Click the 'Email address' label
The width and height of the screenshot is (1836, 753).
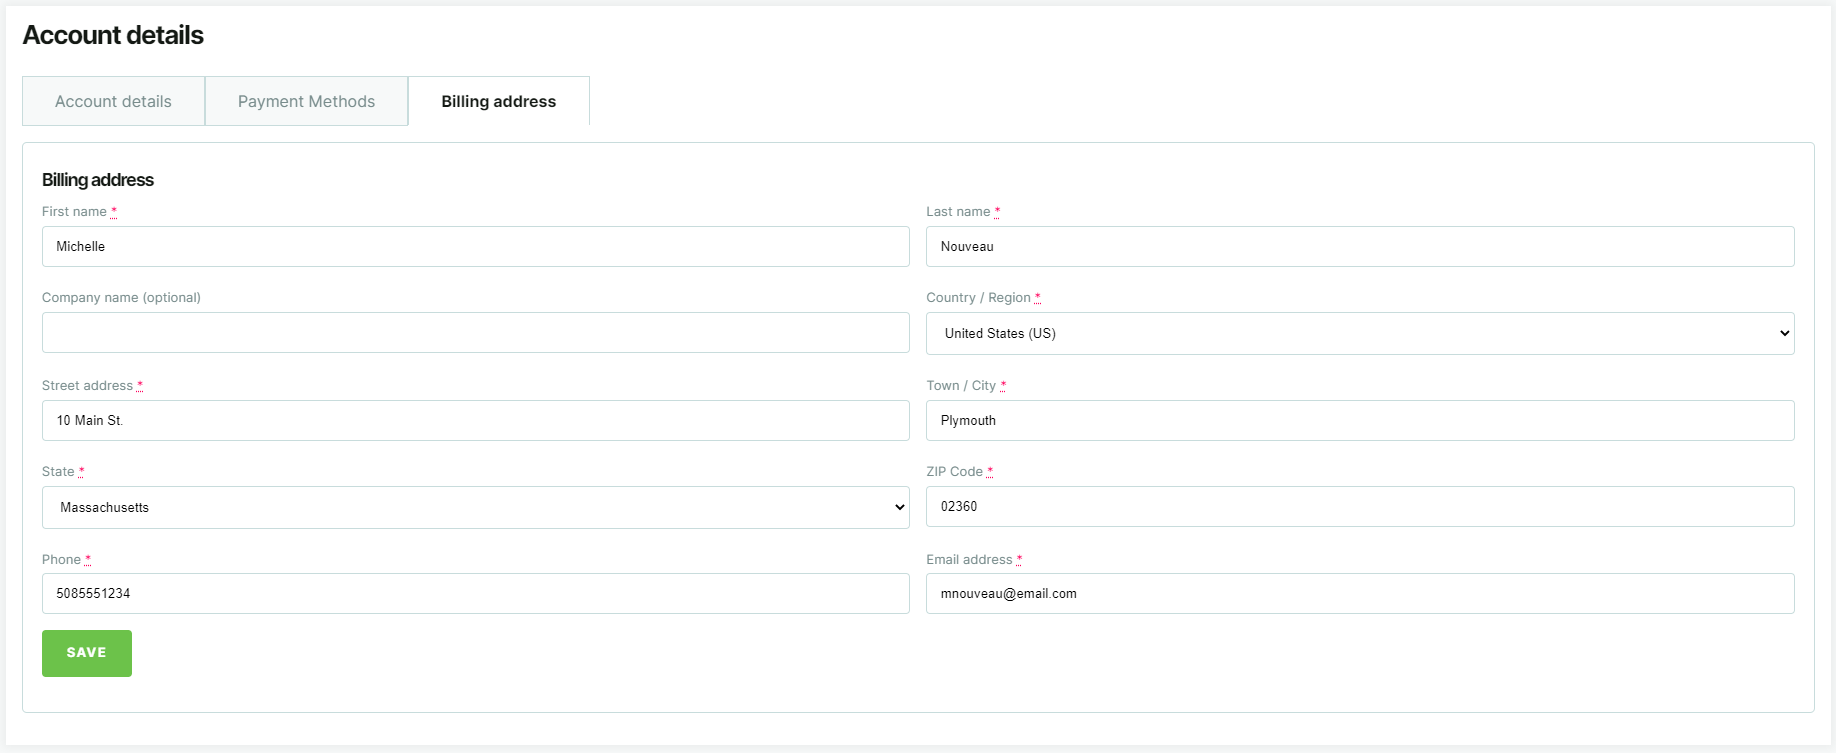pos(969,559)
